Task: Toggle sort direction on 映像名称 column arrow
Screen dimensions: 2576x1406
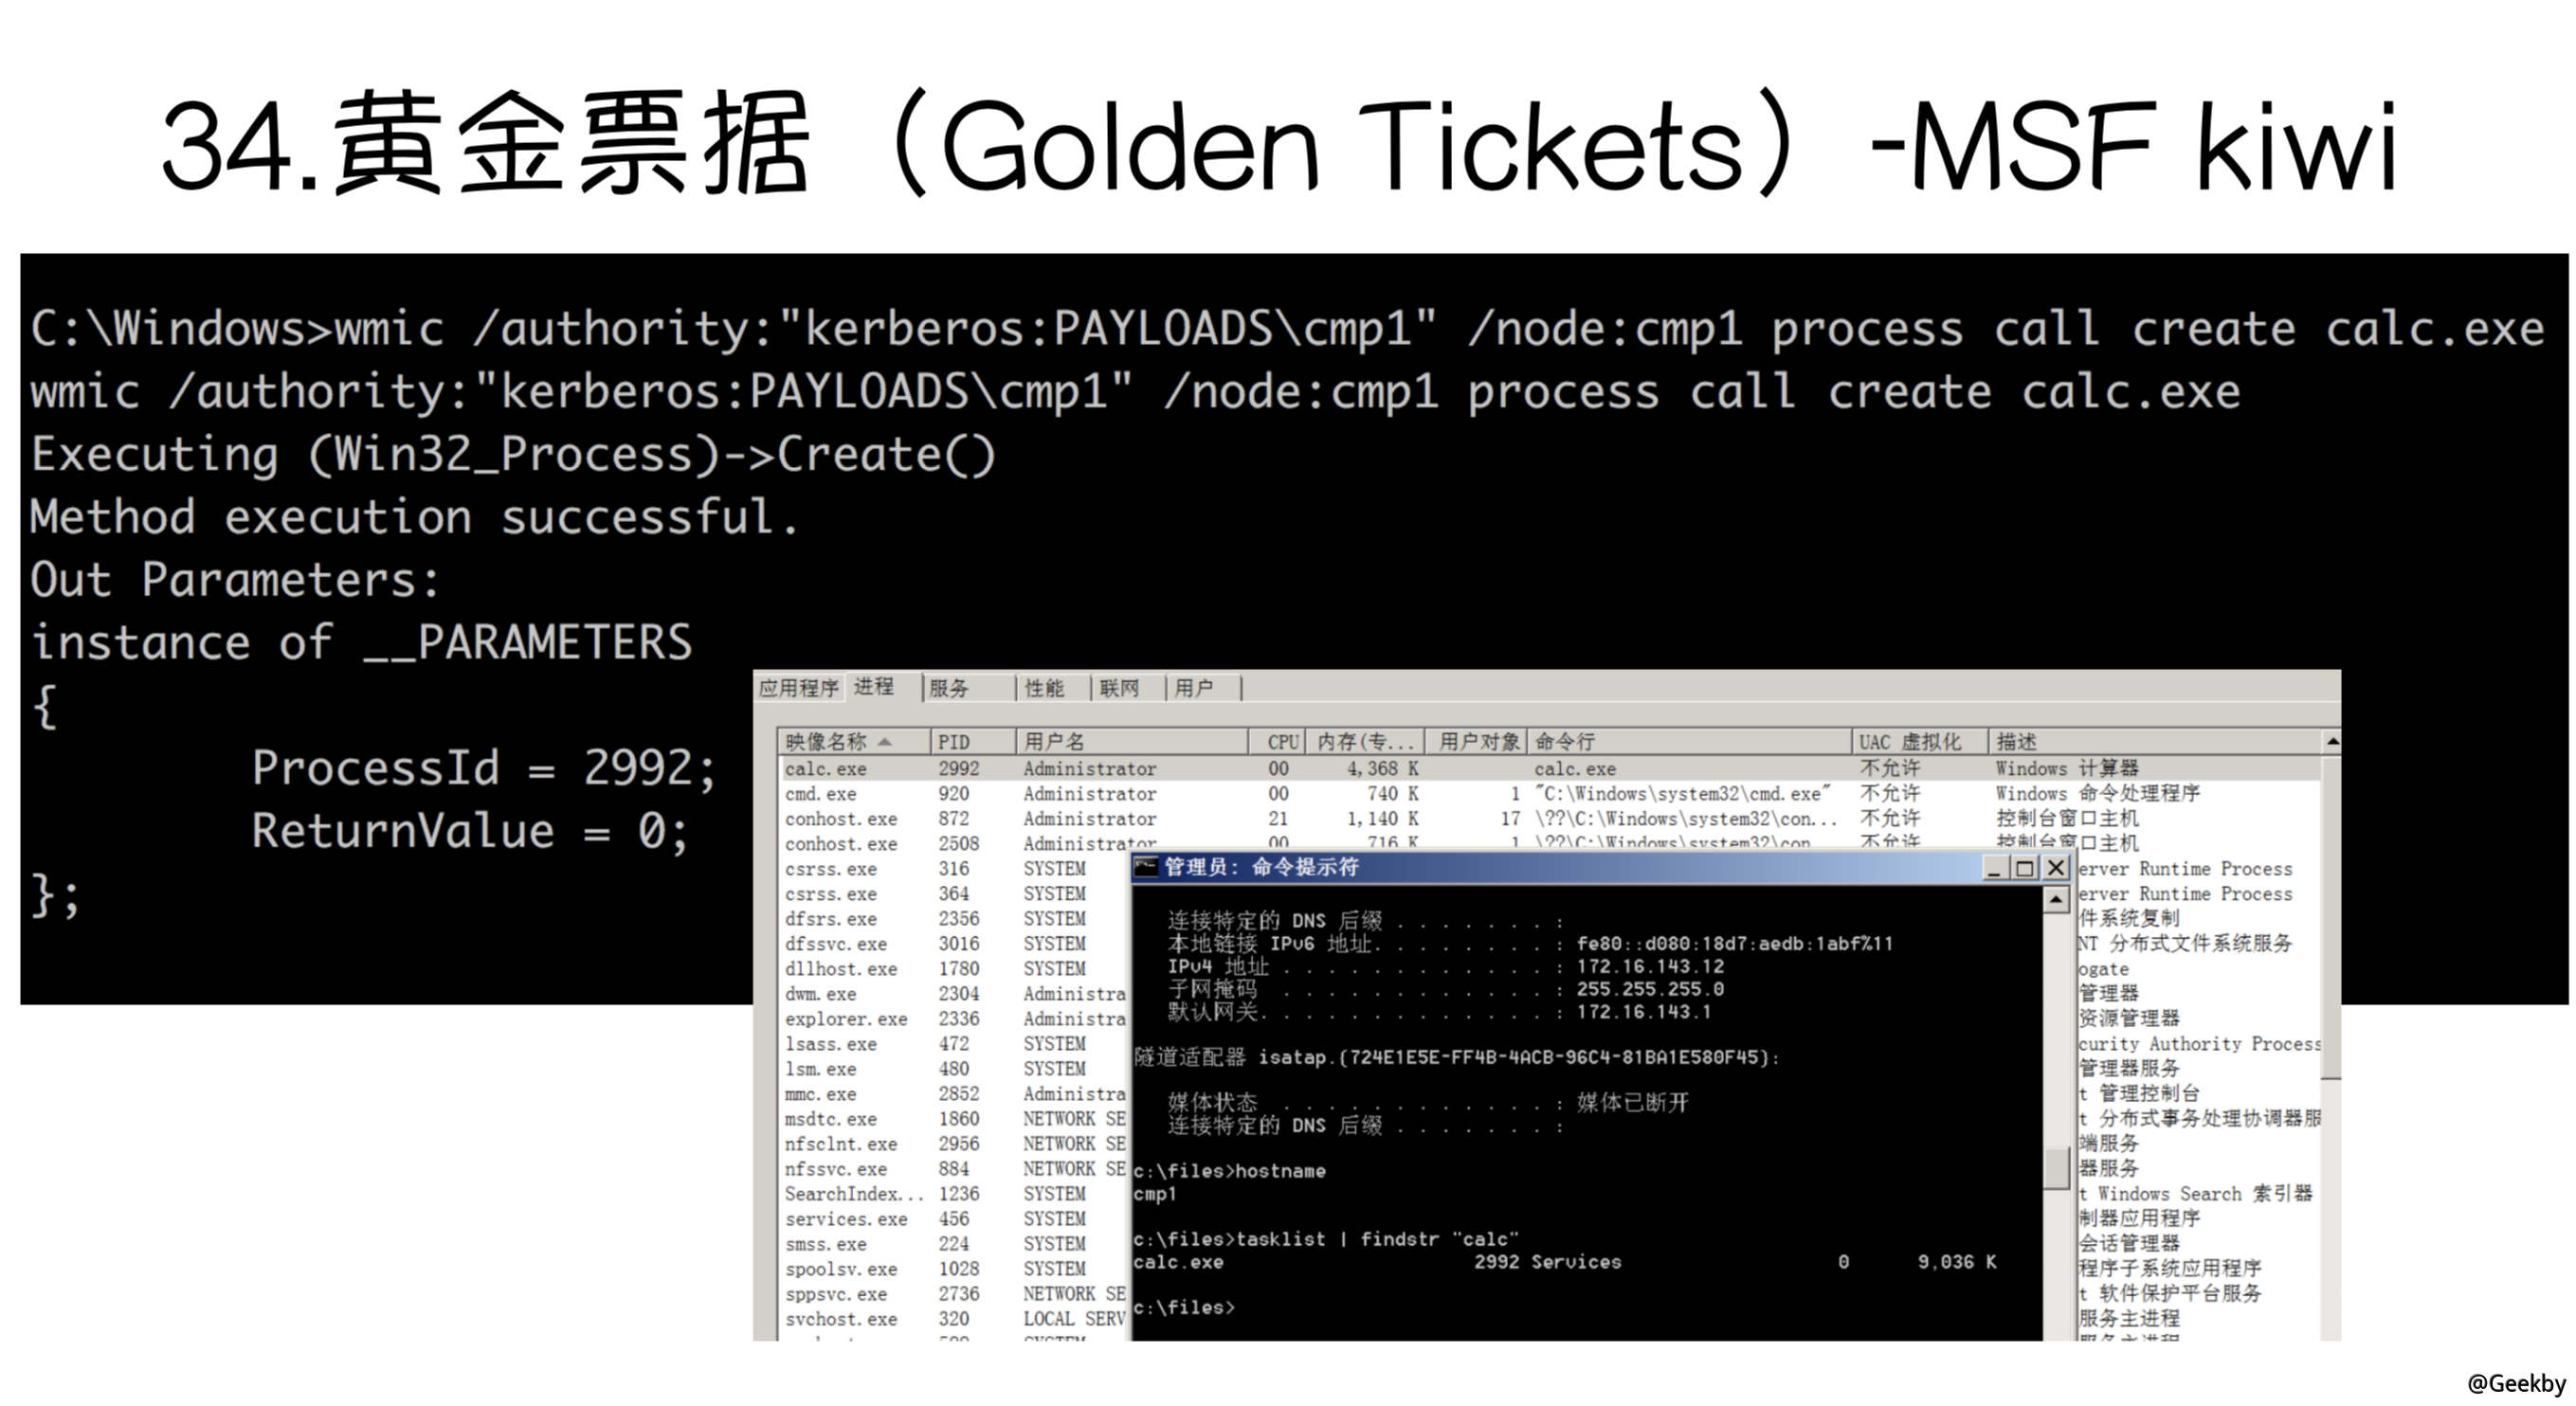Action: point(886,742)
